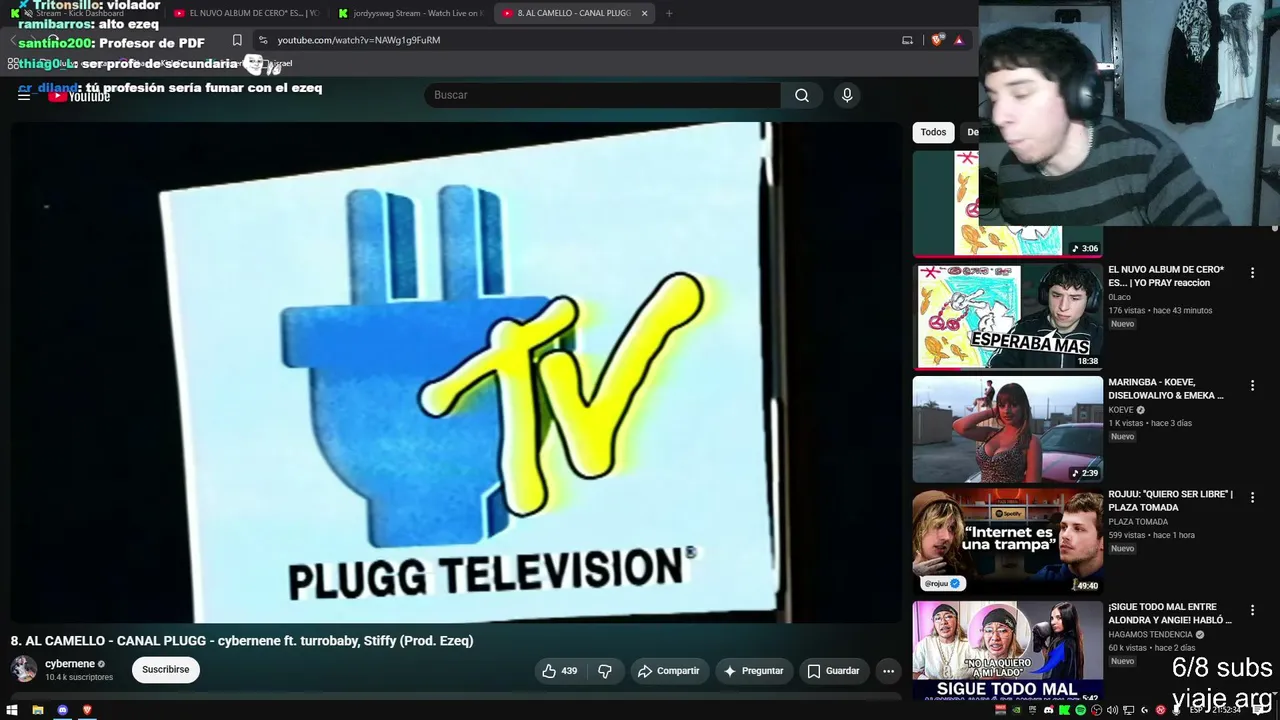This screenshot has width=1280, height=720.
Task: Subscribe to cybernene with Suscribirse
Action: [x=166, y=670]
